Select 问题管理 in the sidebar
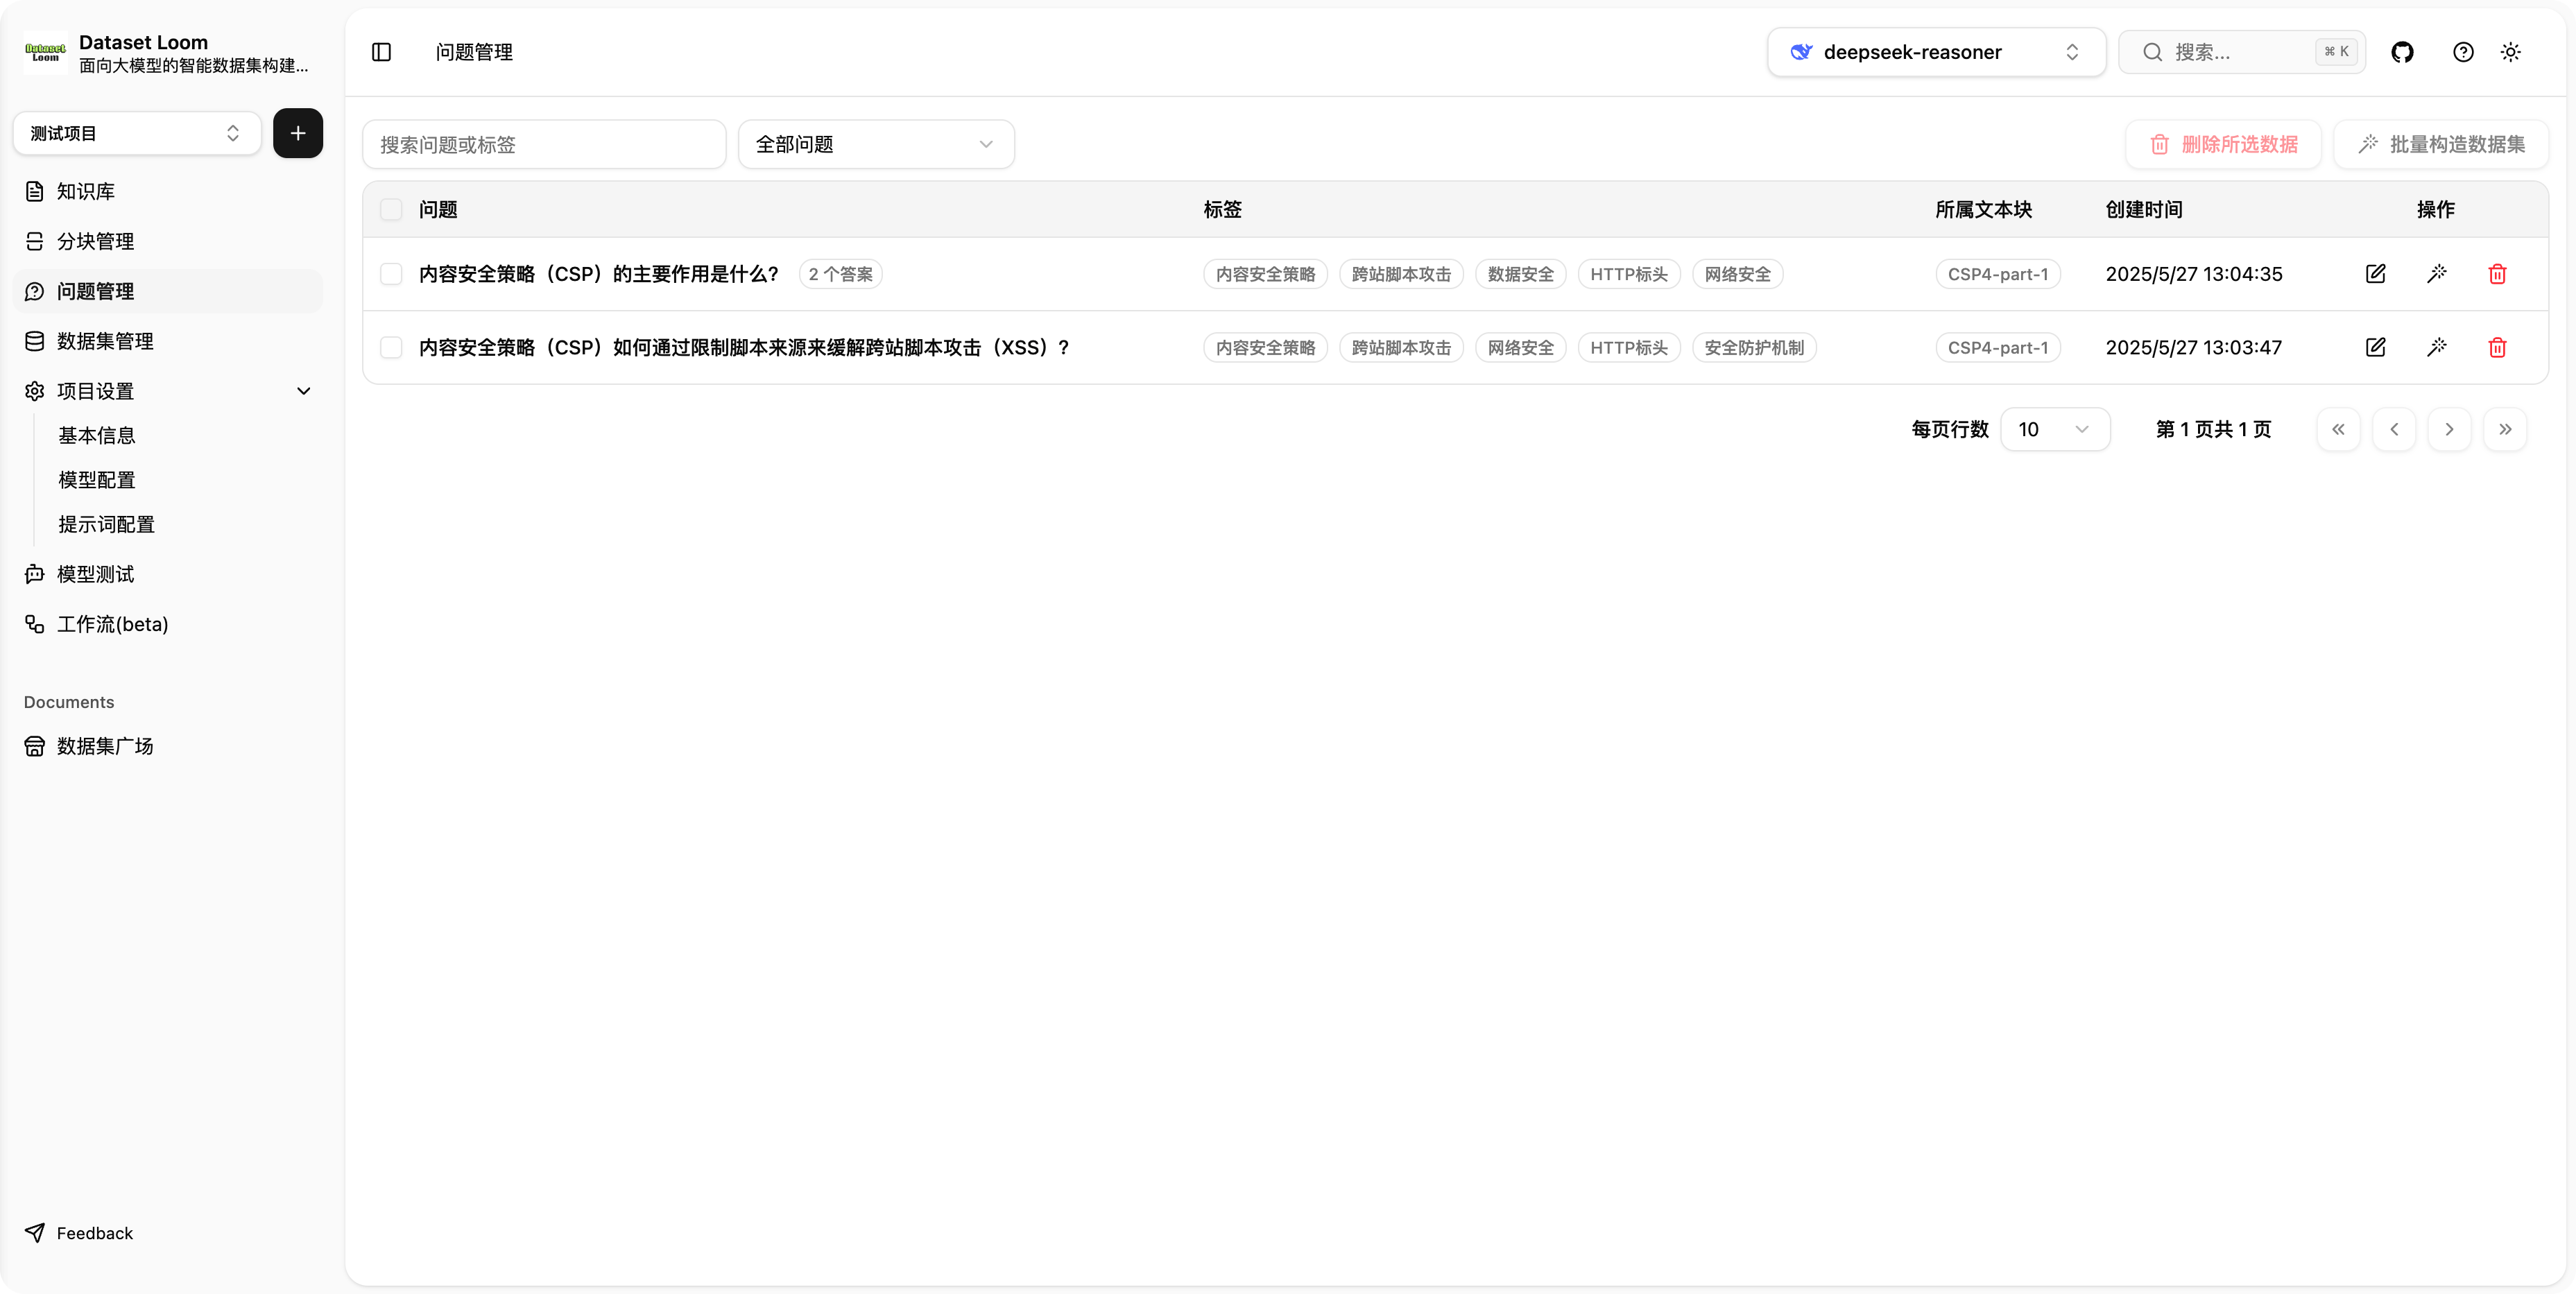The height and width of the screenshot is (1294, 2576). click(168, 291)
